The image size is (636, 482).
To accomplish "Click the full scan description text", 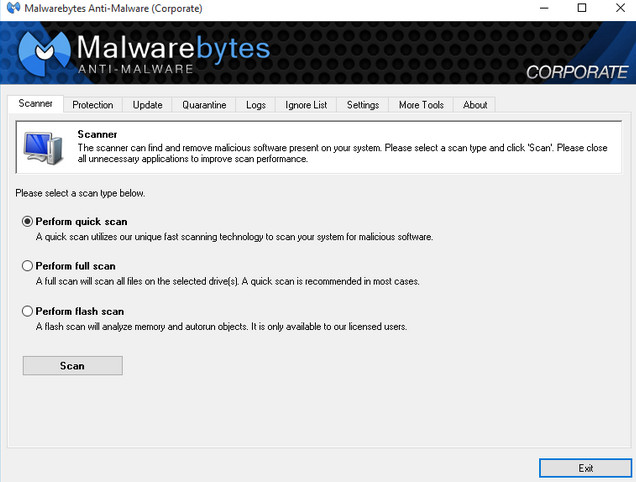I will (x=228, y=281).
